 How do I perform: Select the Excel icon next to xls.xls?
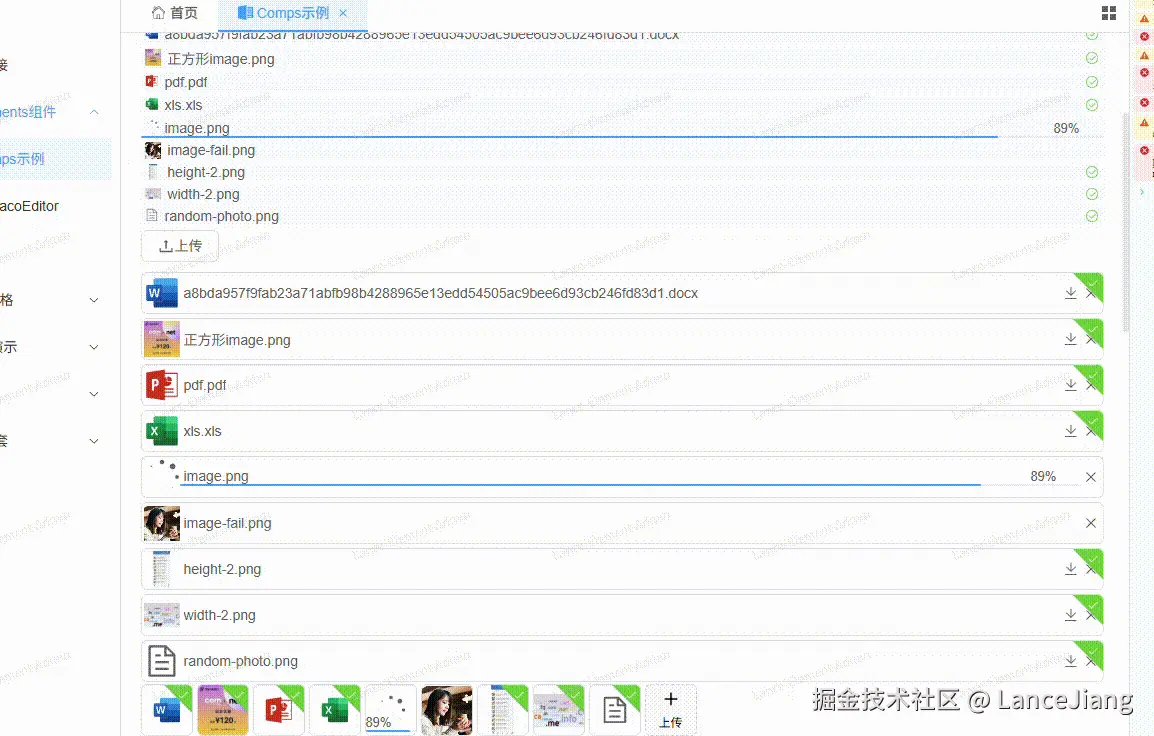(x=161, y=430)
